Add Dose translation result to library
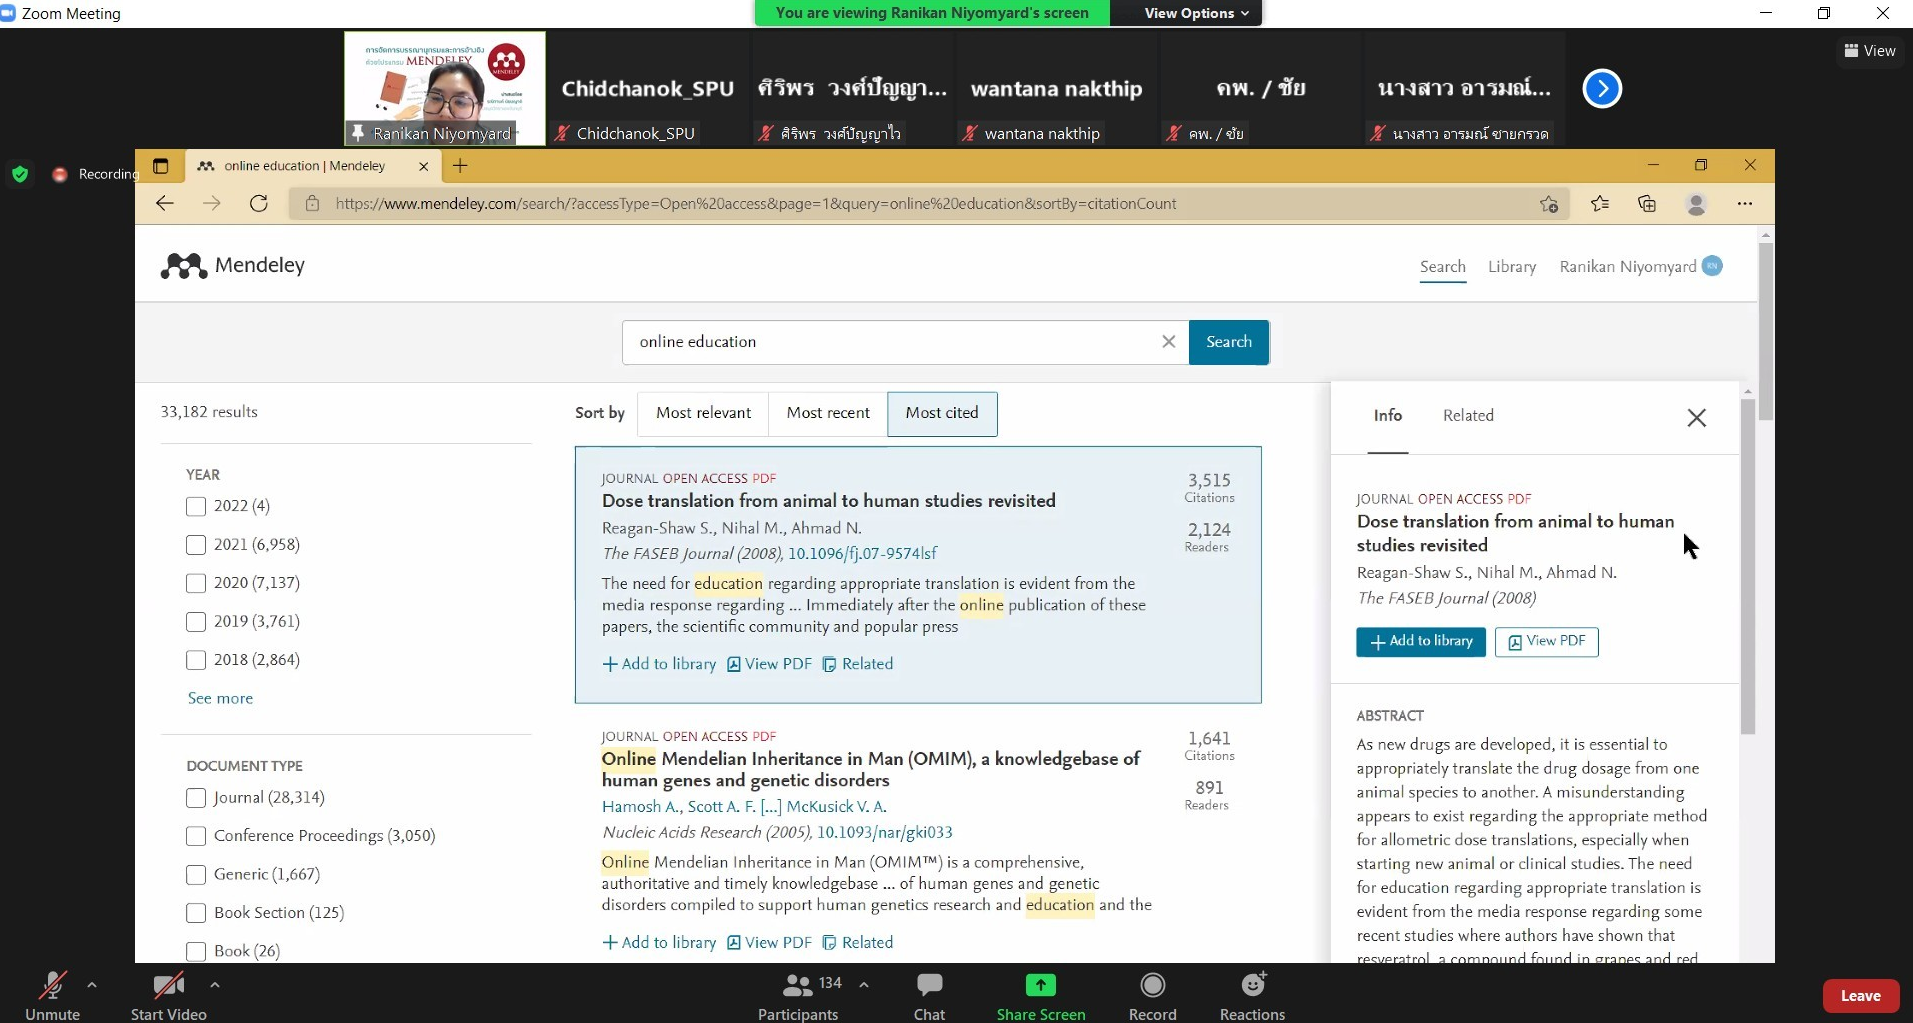The height and width of the screenshot is (1023, 1913). point(659,664)
